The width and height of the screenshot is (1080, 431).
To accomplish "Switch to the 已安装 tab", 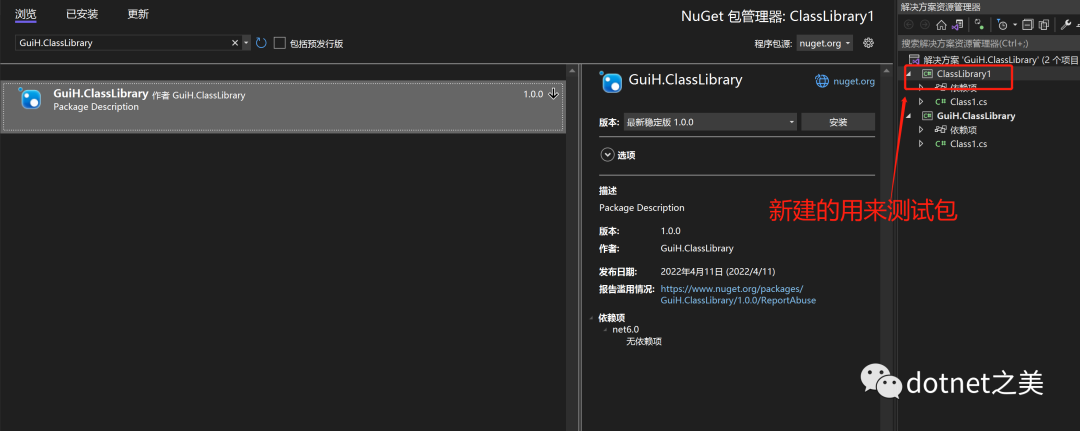I will tap(82, 14).
